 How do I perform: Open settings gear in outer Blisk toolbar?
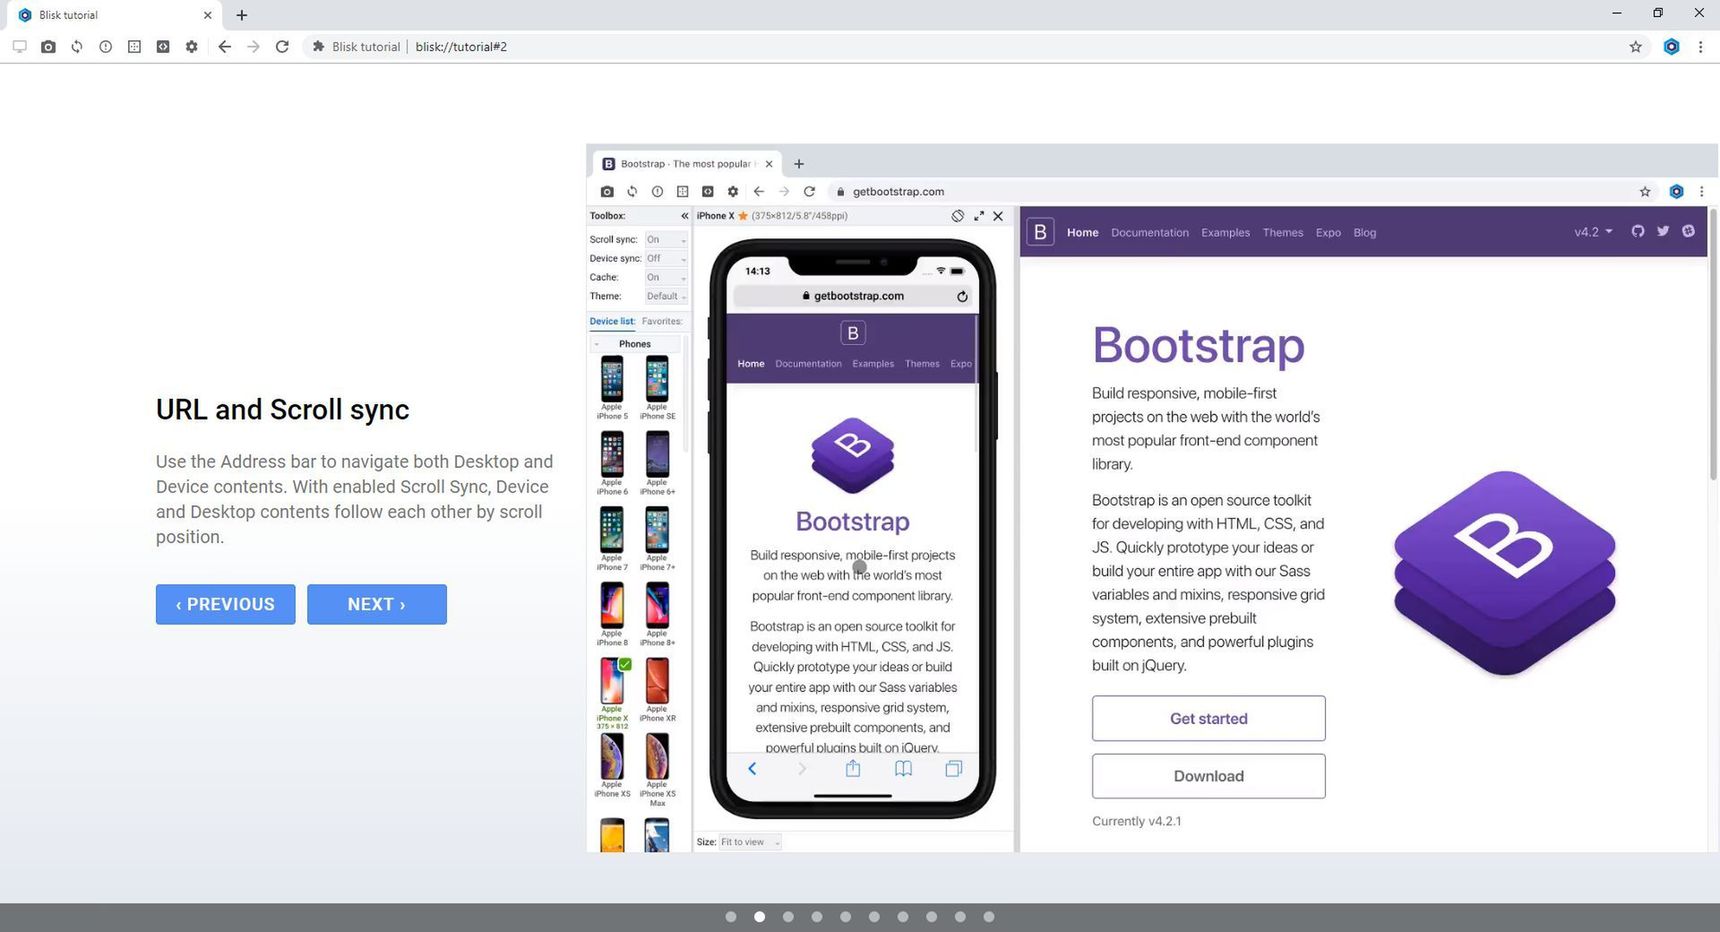tap(192, 47)
